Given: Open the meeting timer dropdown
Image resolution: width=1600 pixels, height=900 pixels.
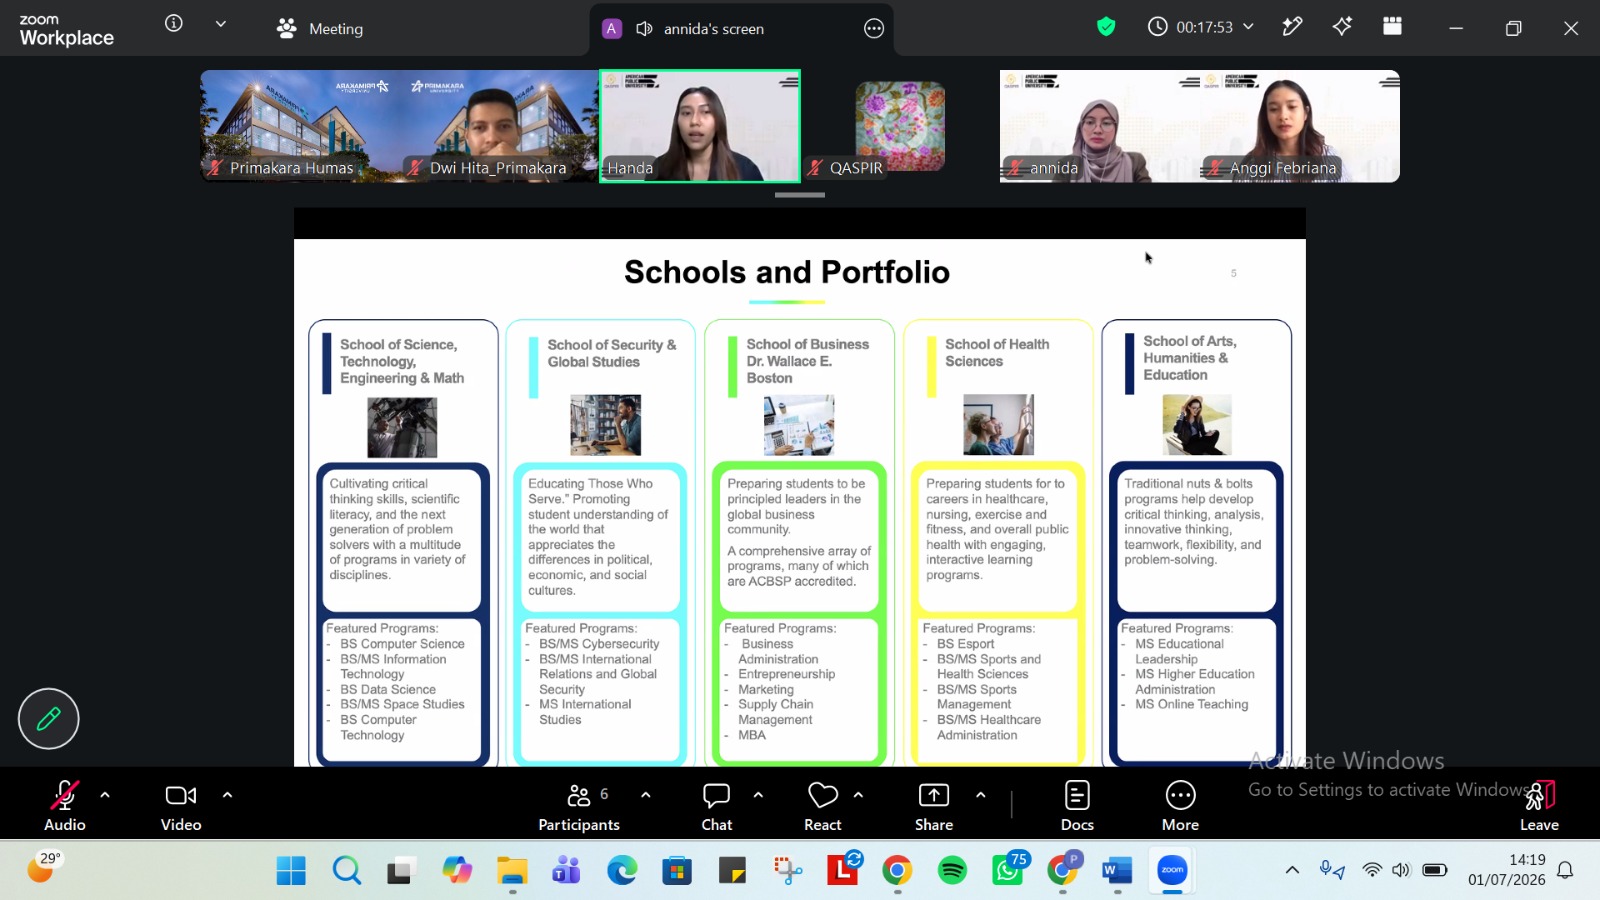Looking at the screenshot, I should point(1200,27).
